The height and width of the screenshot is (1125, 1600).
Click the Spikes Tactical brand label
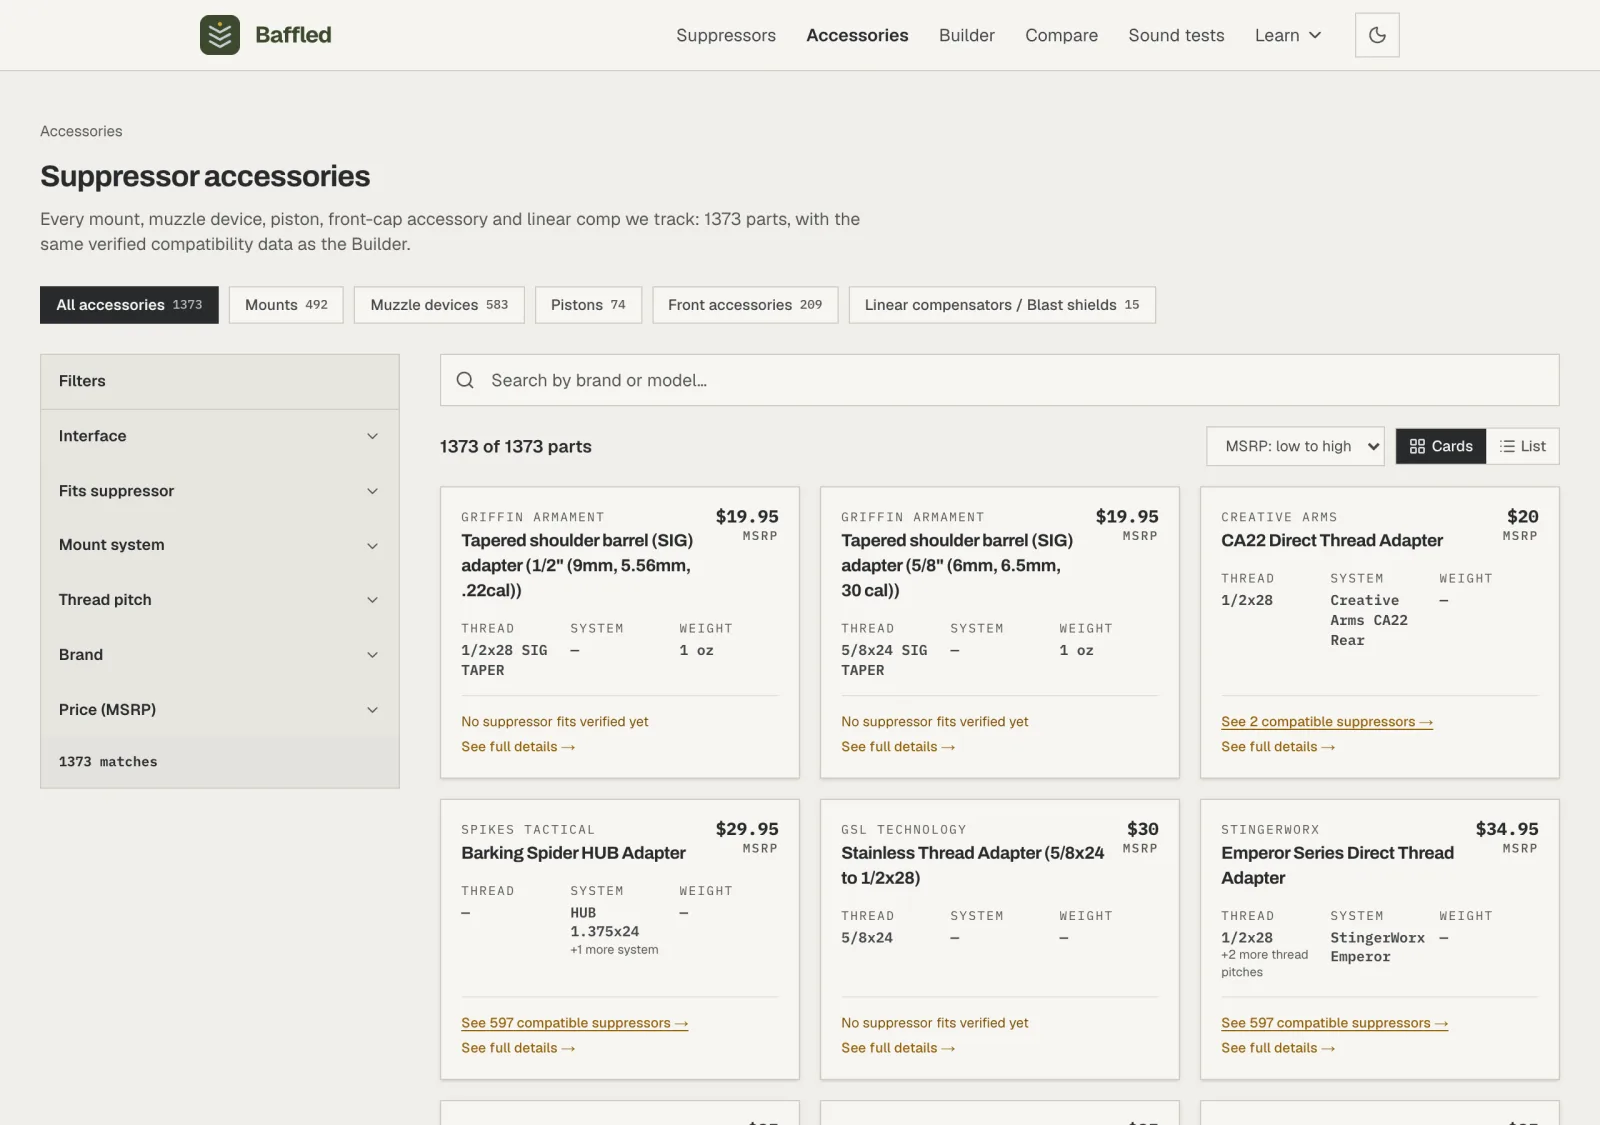point(528,830)
